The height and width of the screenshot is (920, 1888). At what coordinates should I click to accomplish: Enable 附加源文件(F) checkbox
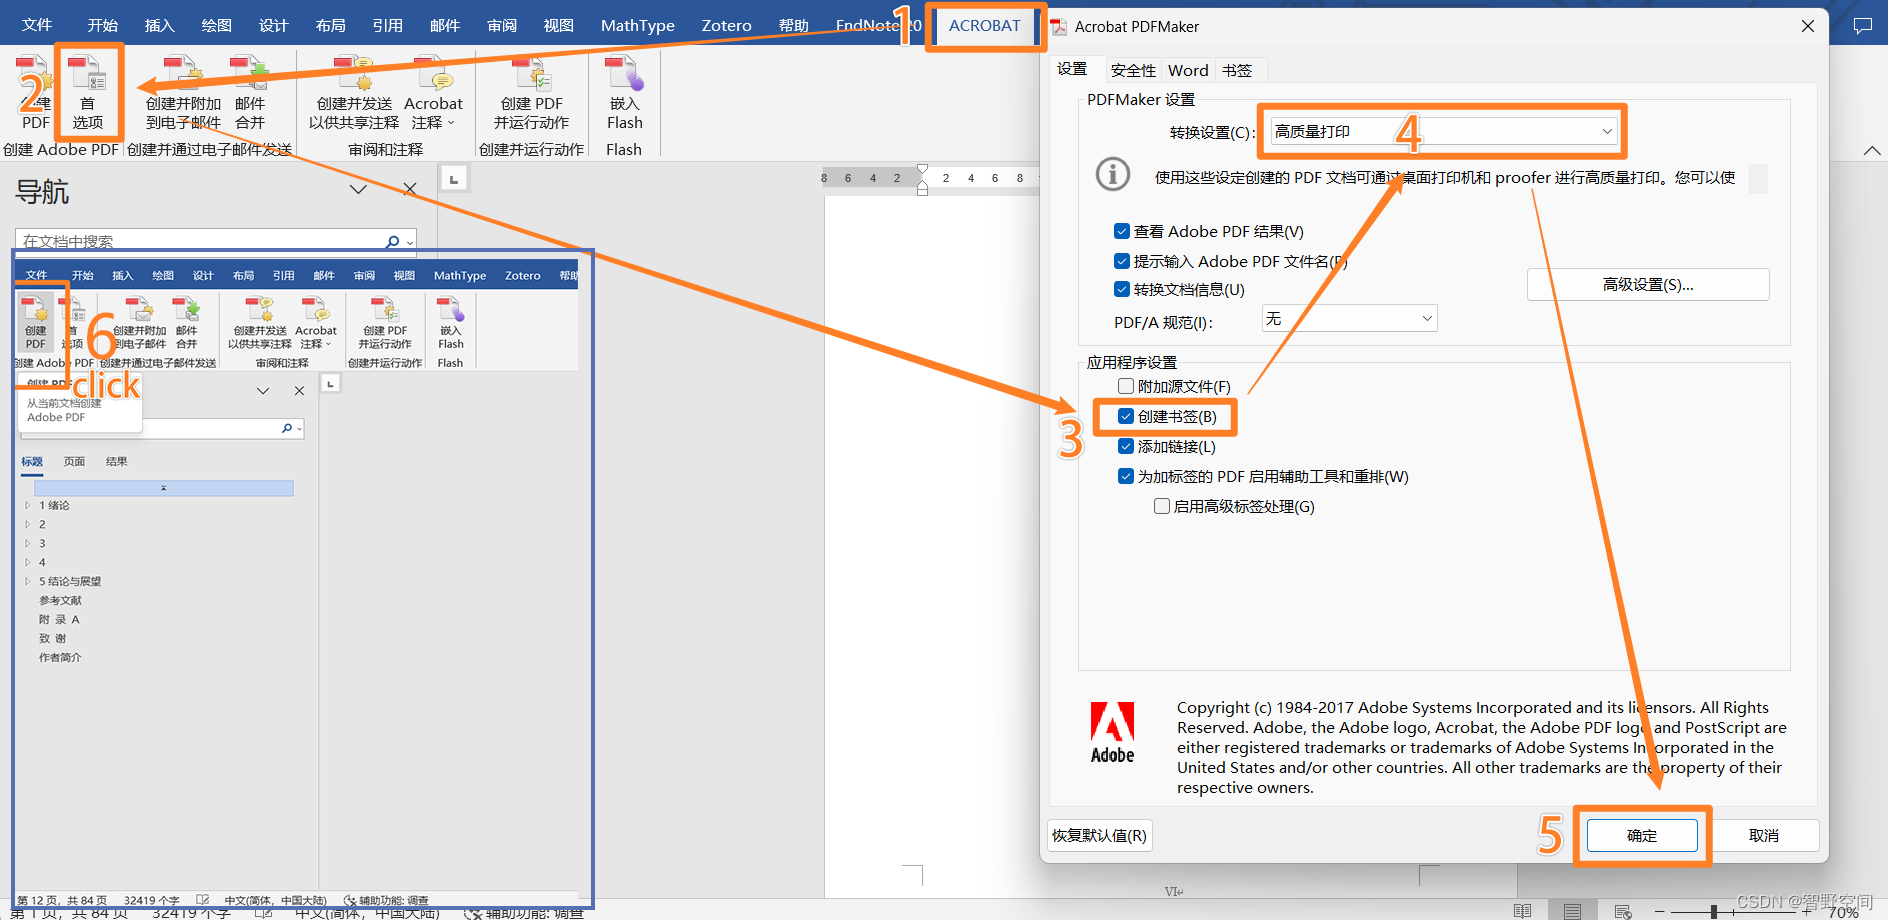[1126, 386]
